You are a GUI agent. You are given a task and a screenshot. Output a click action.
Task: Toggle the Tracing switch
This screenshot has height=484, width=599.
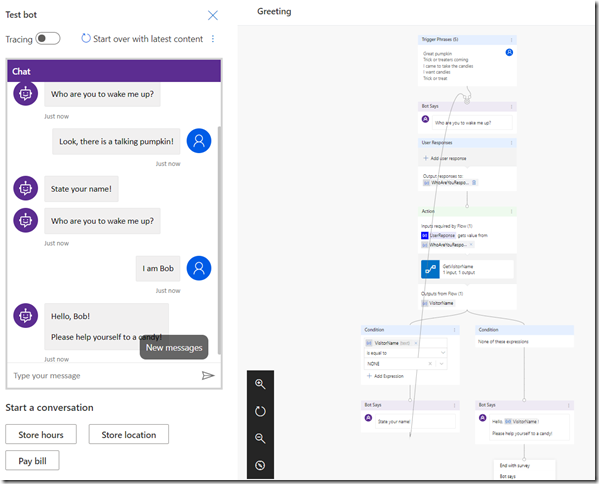coord(48,39)
